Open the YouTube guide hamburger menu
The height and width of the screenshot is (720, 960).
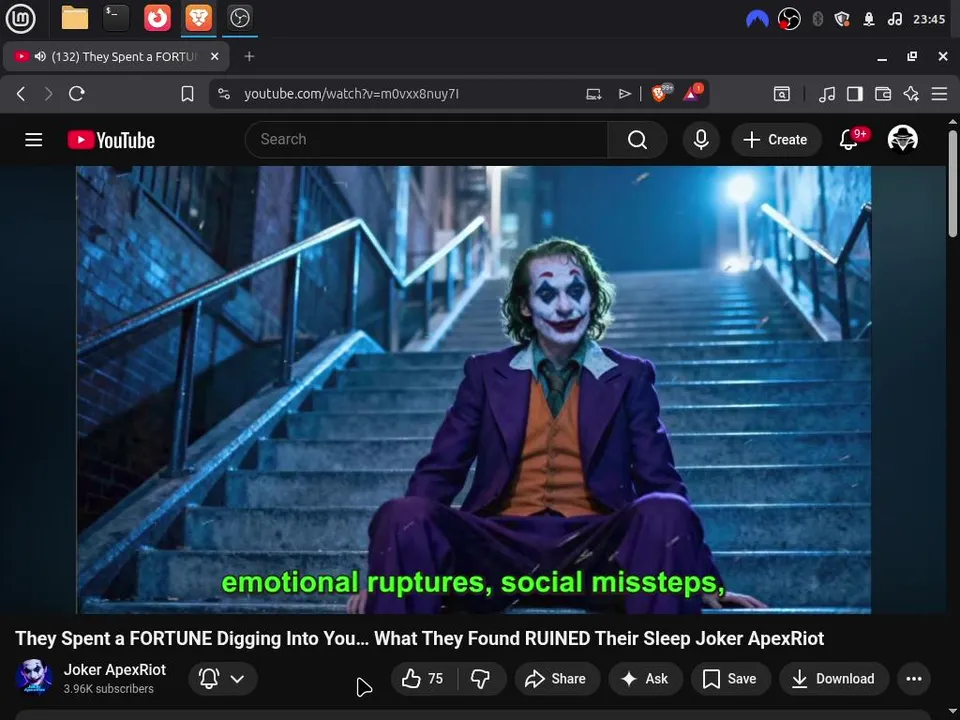34,140
